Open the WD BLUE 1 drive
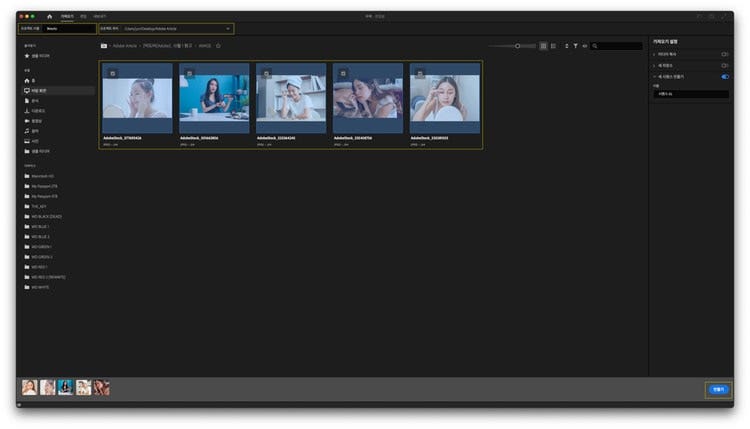Screen dimensions: 750x429 [37, 226]
